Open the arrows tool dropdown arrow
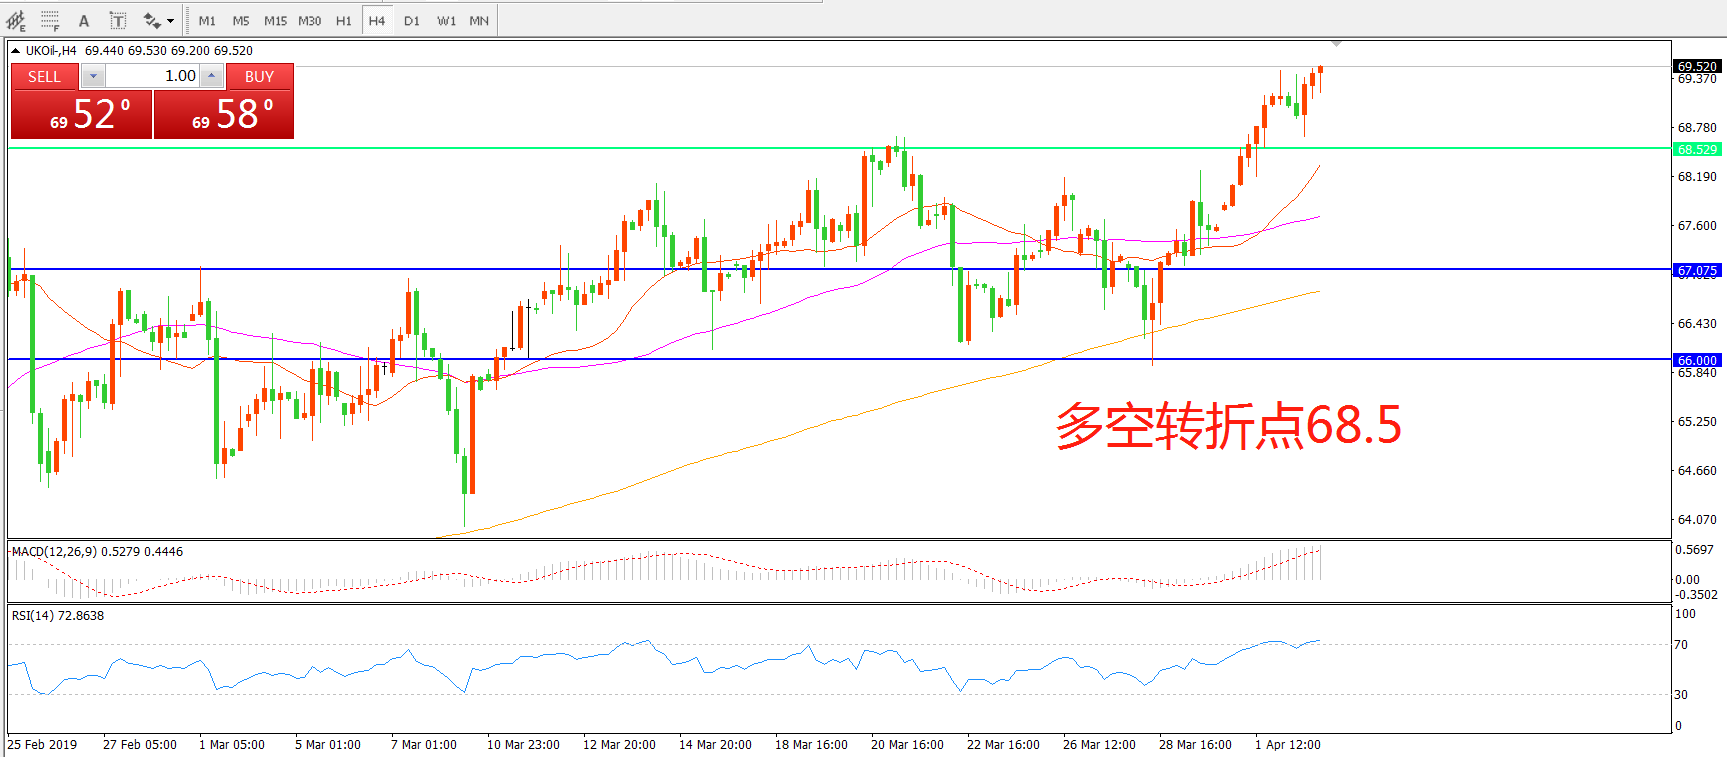This screenshot has height=757, width=1727. [x=170, y=21]
